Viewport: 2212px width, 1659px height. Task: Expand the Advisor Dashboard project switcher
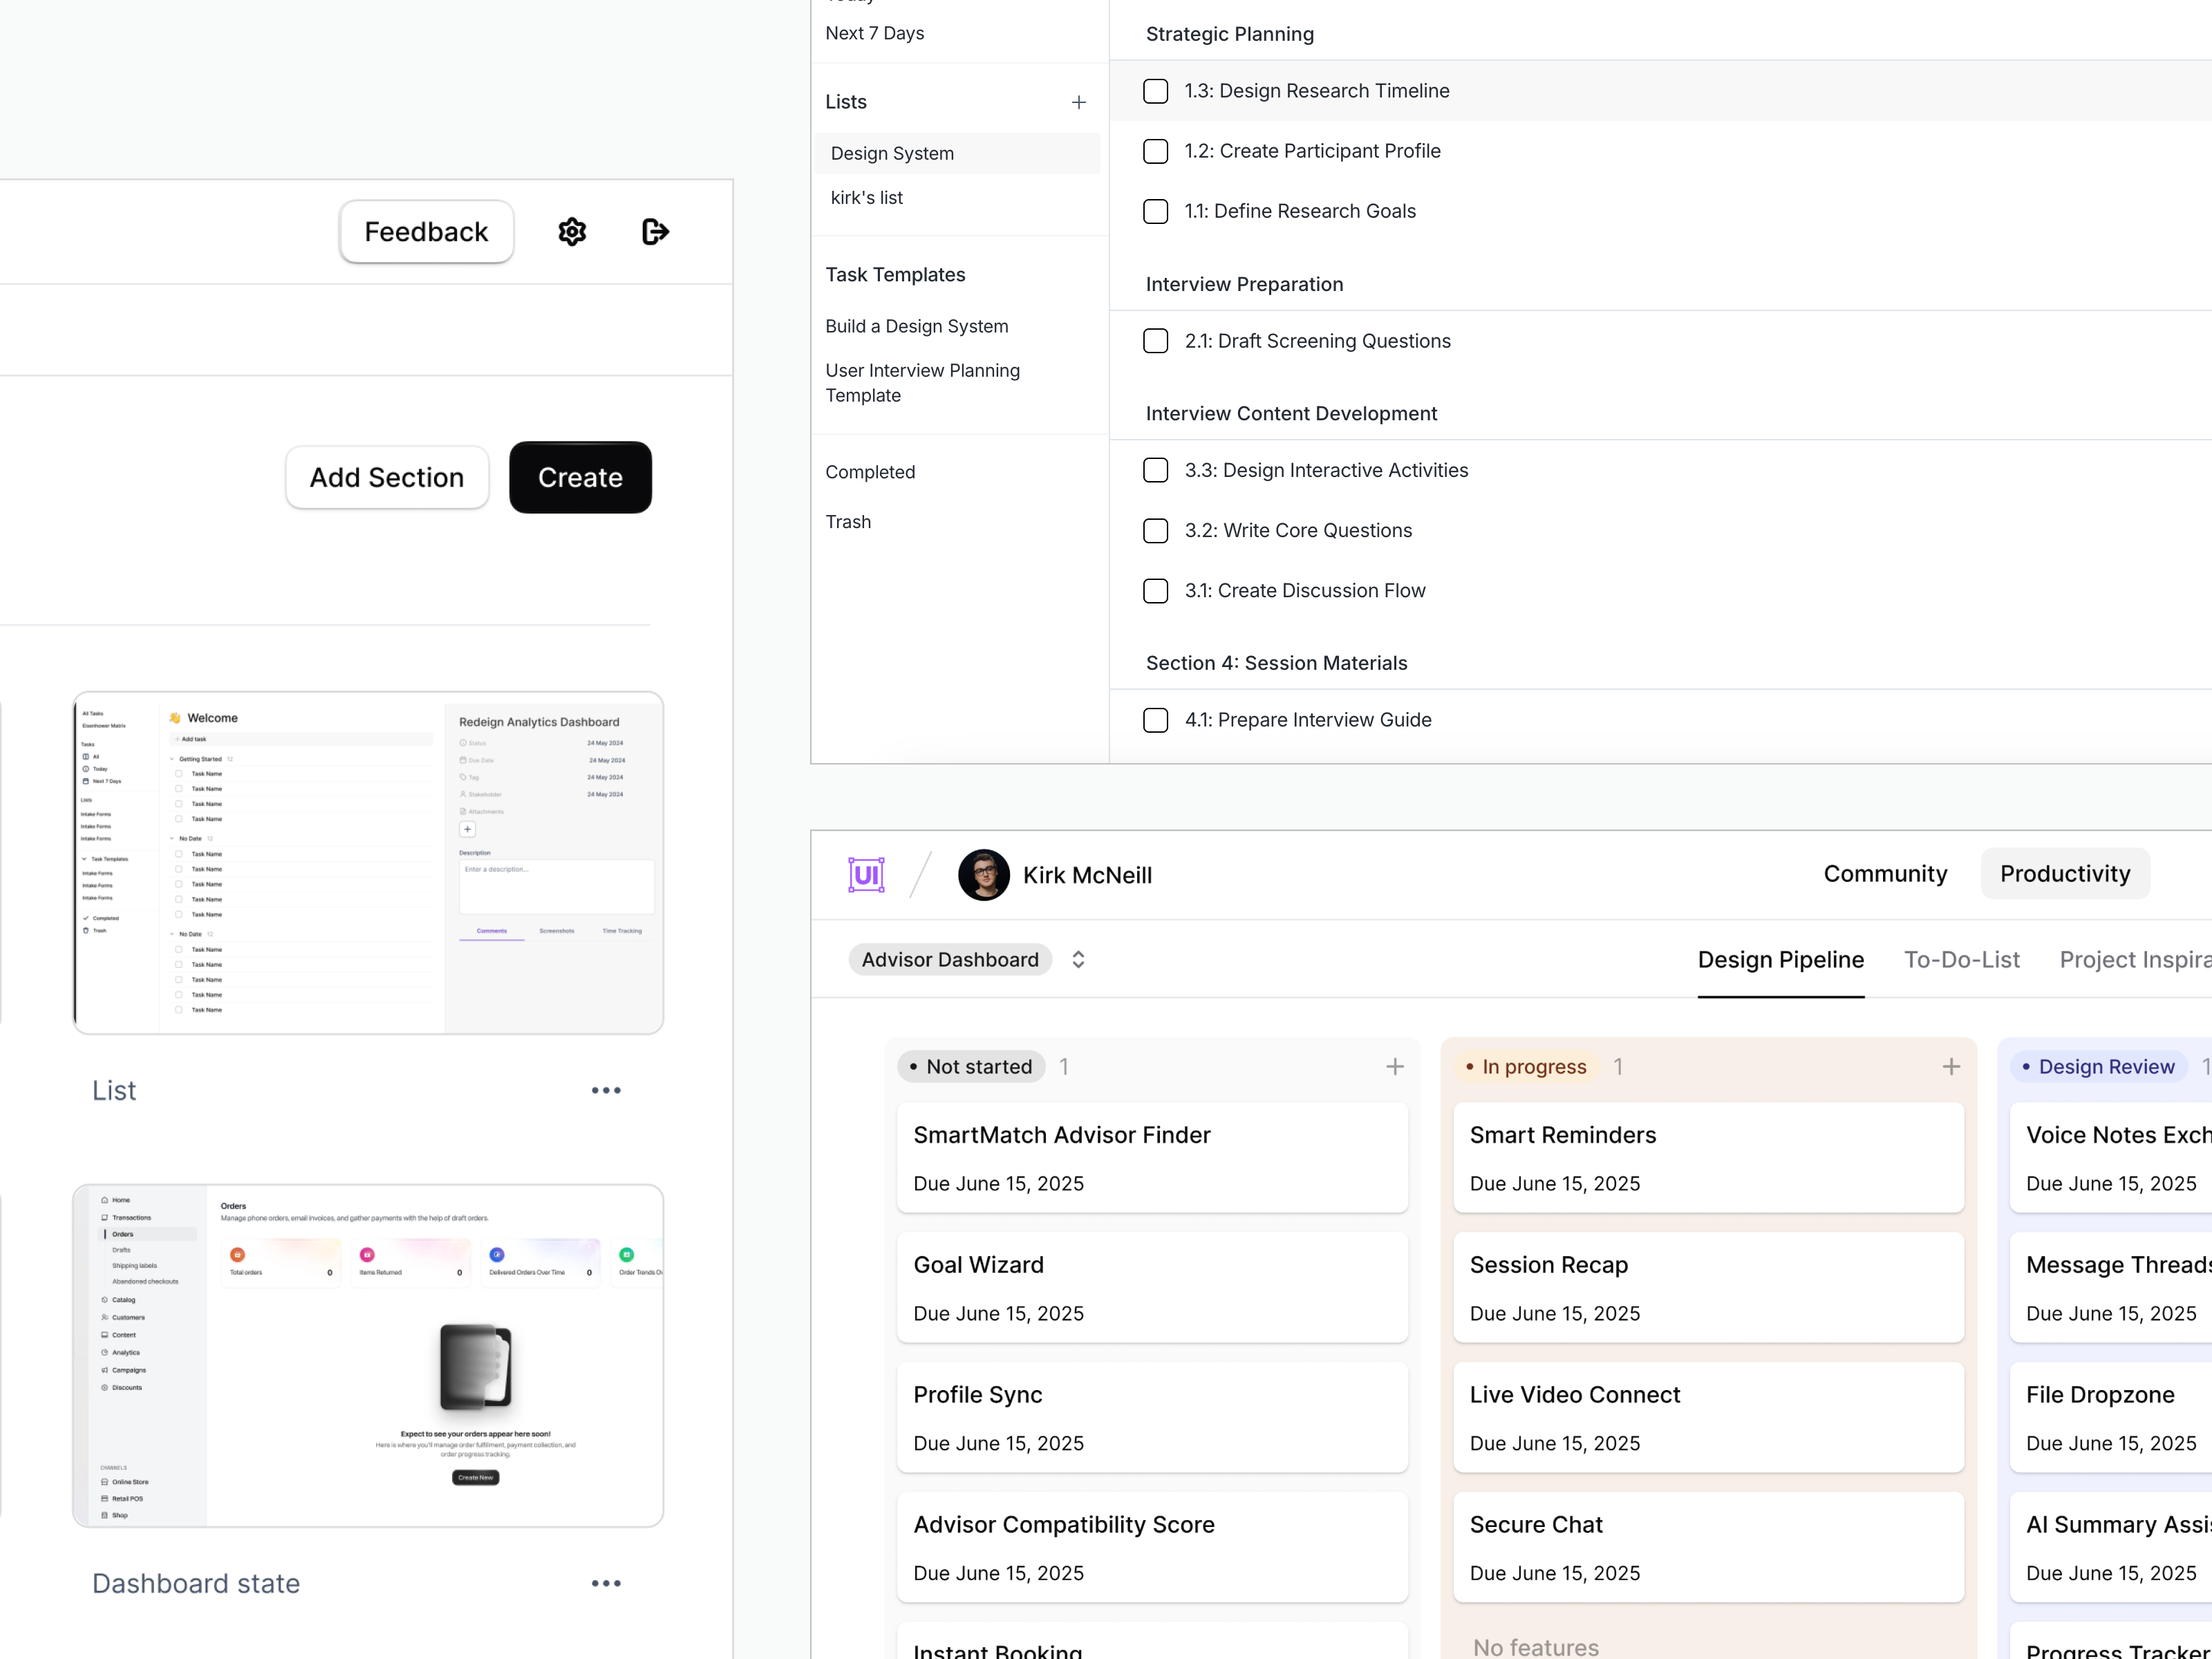point(1078,960)
